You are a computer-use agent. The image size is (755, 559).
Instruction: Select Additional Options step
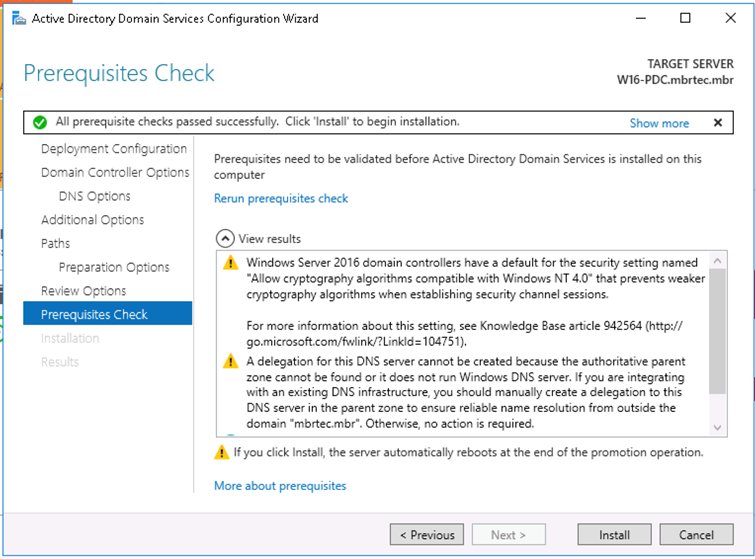coord(92,220)
